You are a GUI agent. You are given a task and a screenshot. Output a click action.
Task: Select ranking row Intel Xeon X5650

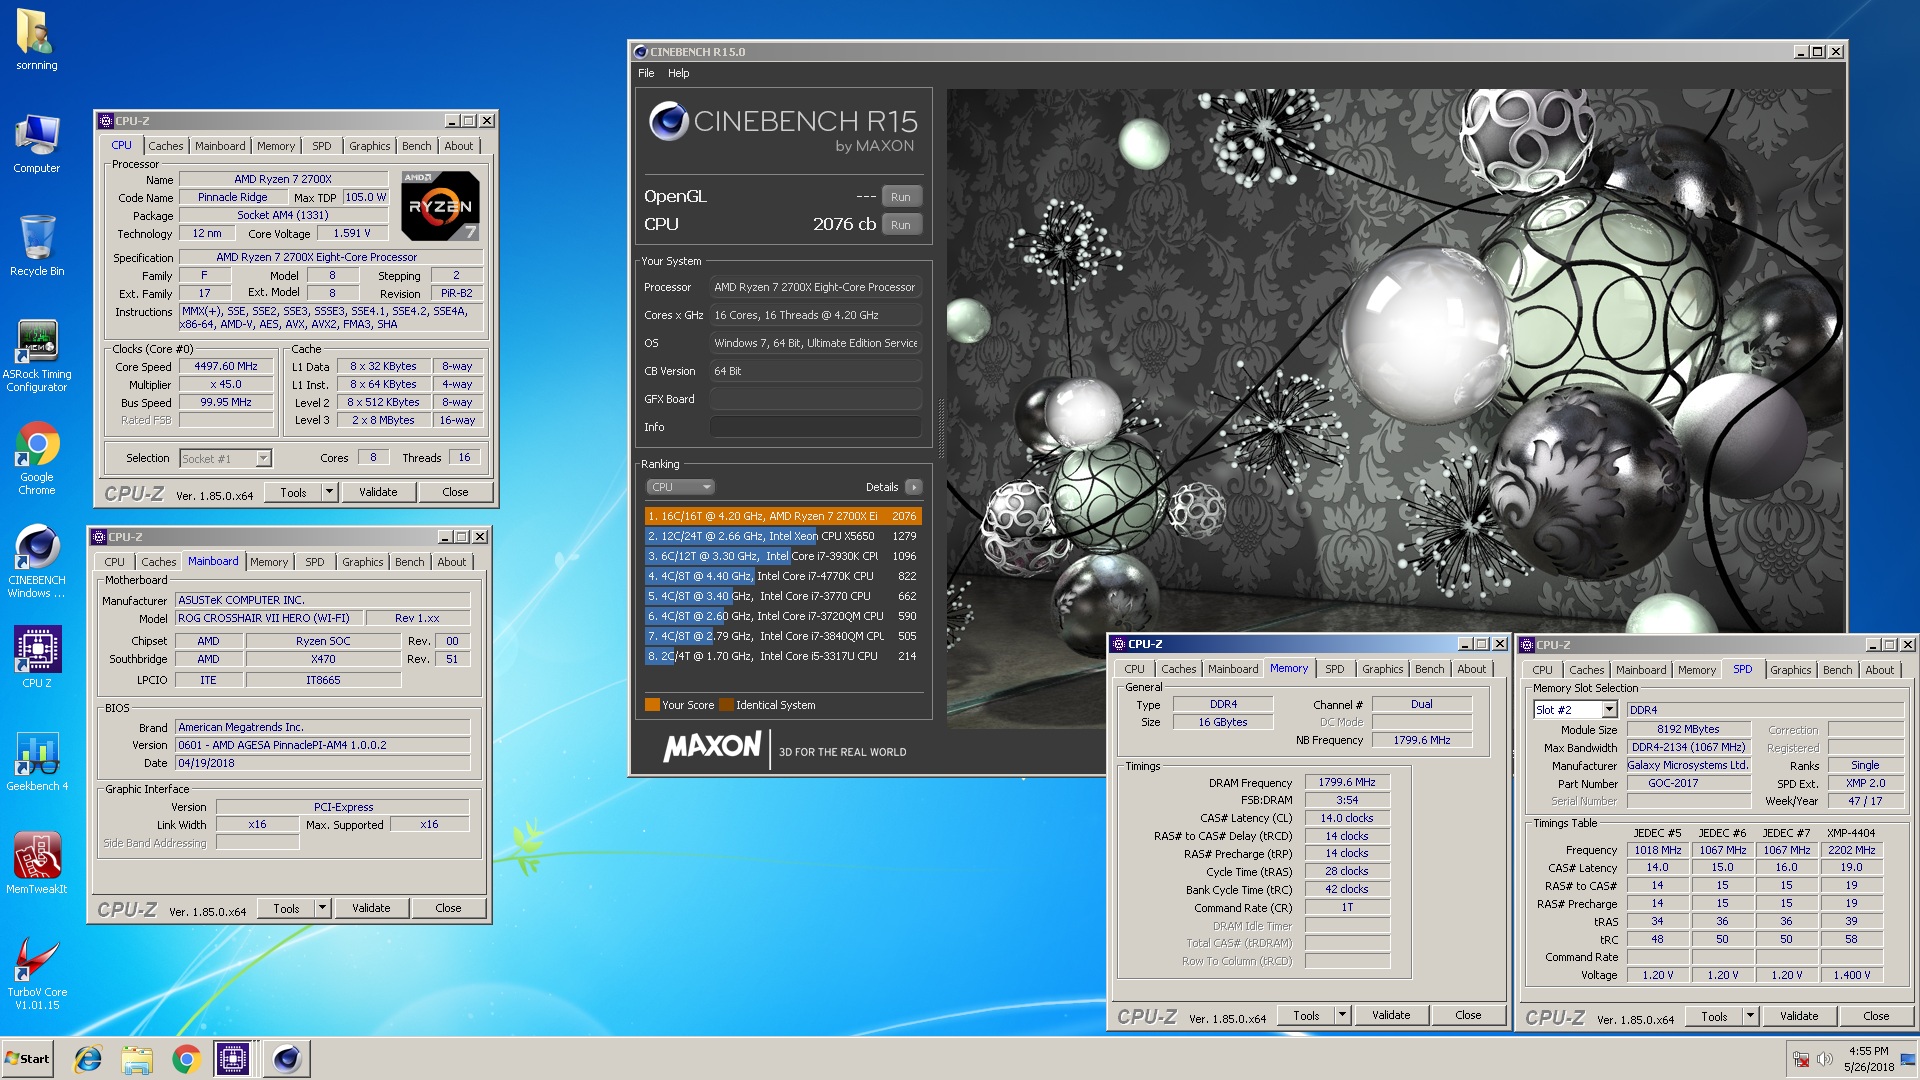(783, 536)
